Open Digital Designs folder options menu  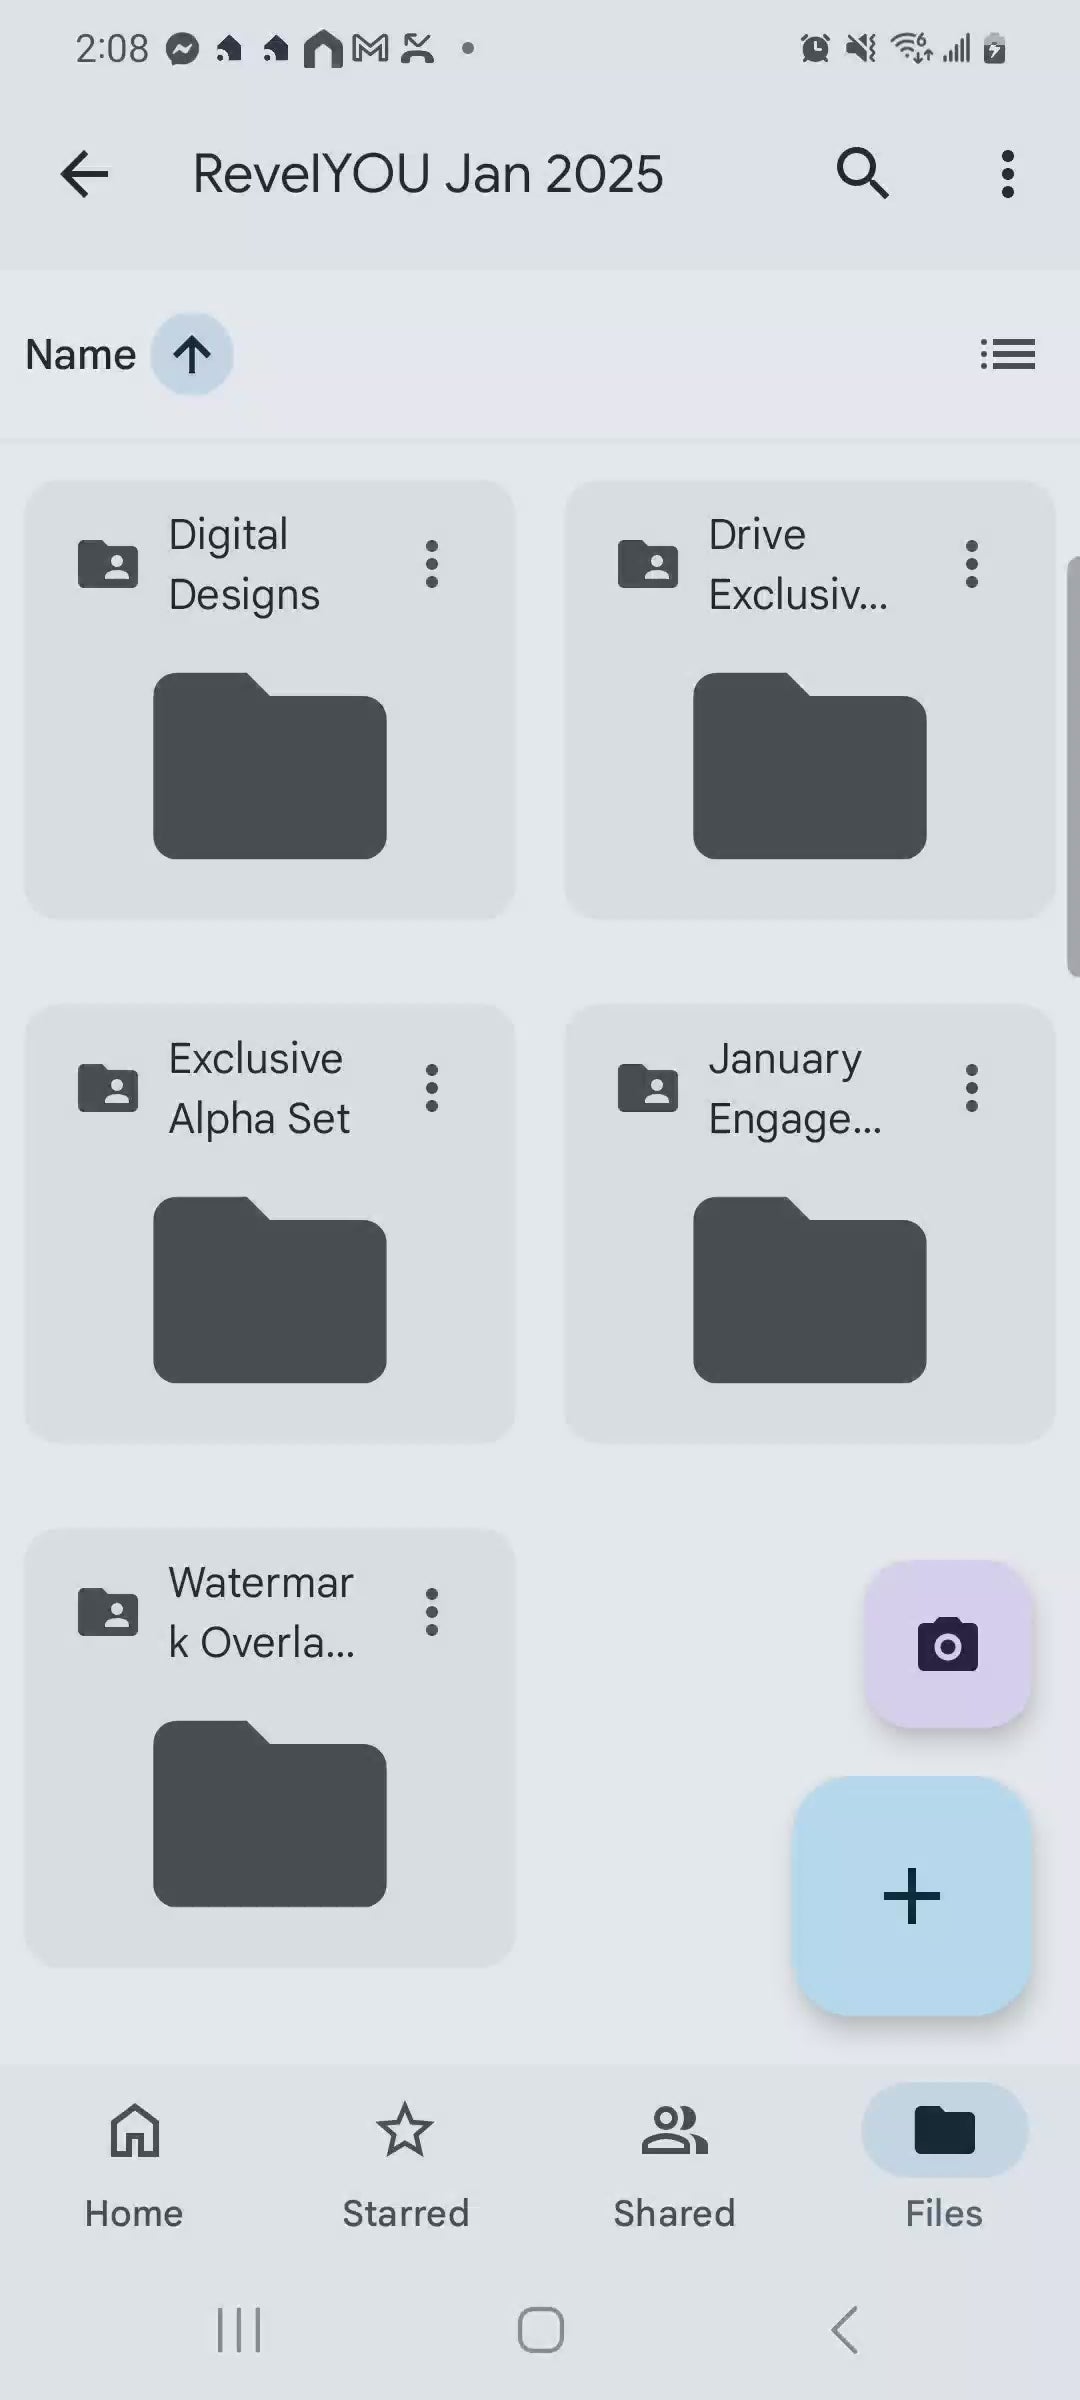pyautogui.click(x=432, y=564)
